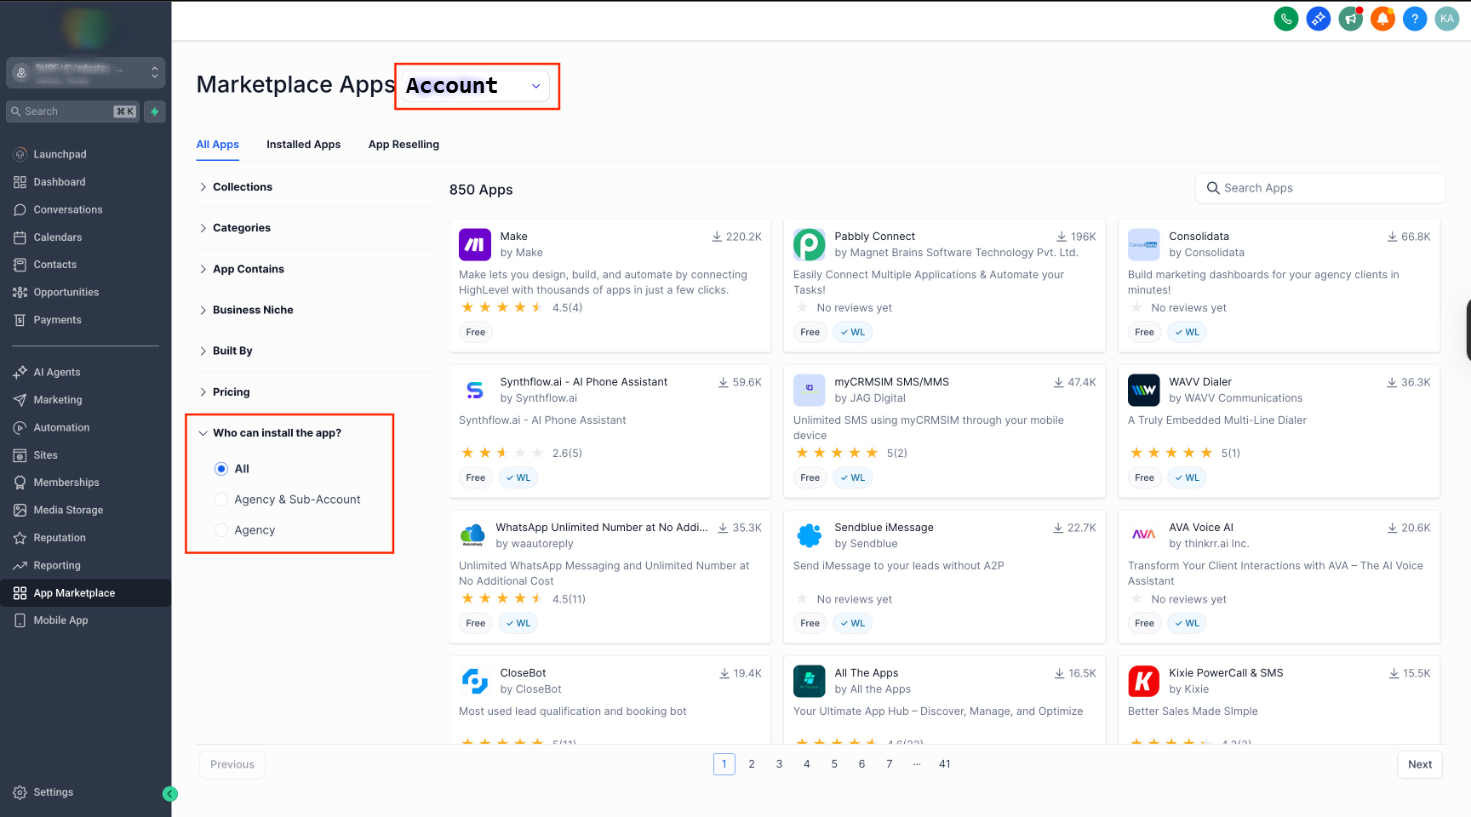Screen dimensions: 1471x817
Task: Open the help question mark icon
Action: tap(1415, 18)
